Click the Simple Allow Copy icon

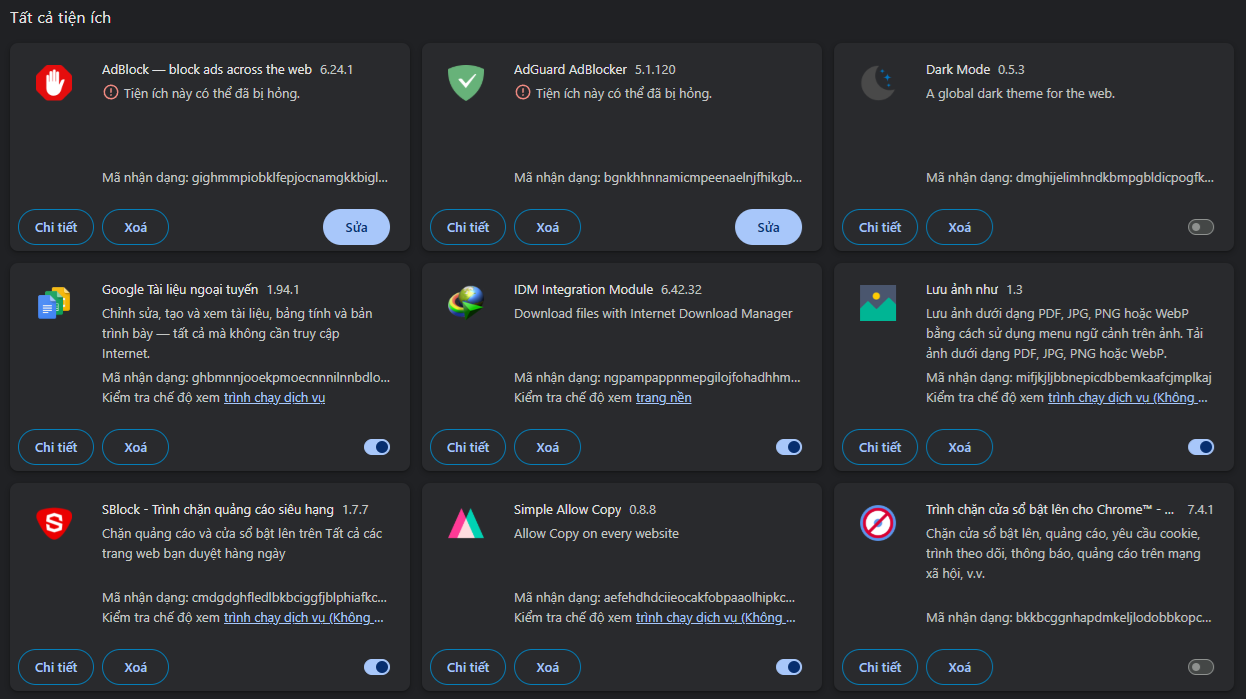coord(466,523)
